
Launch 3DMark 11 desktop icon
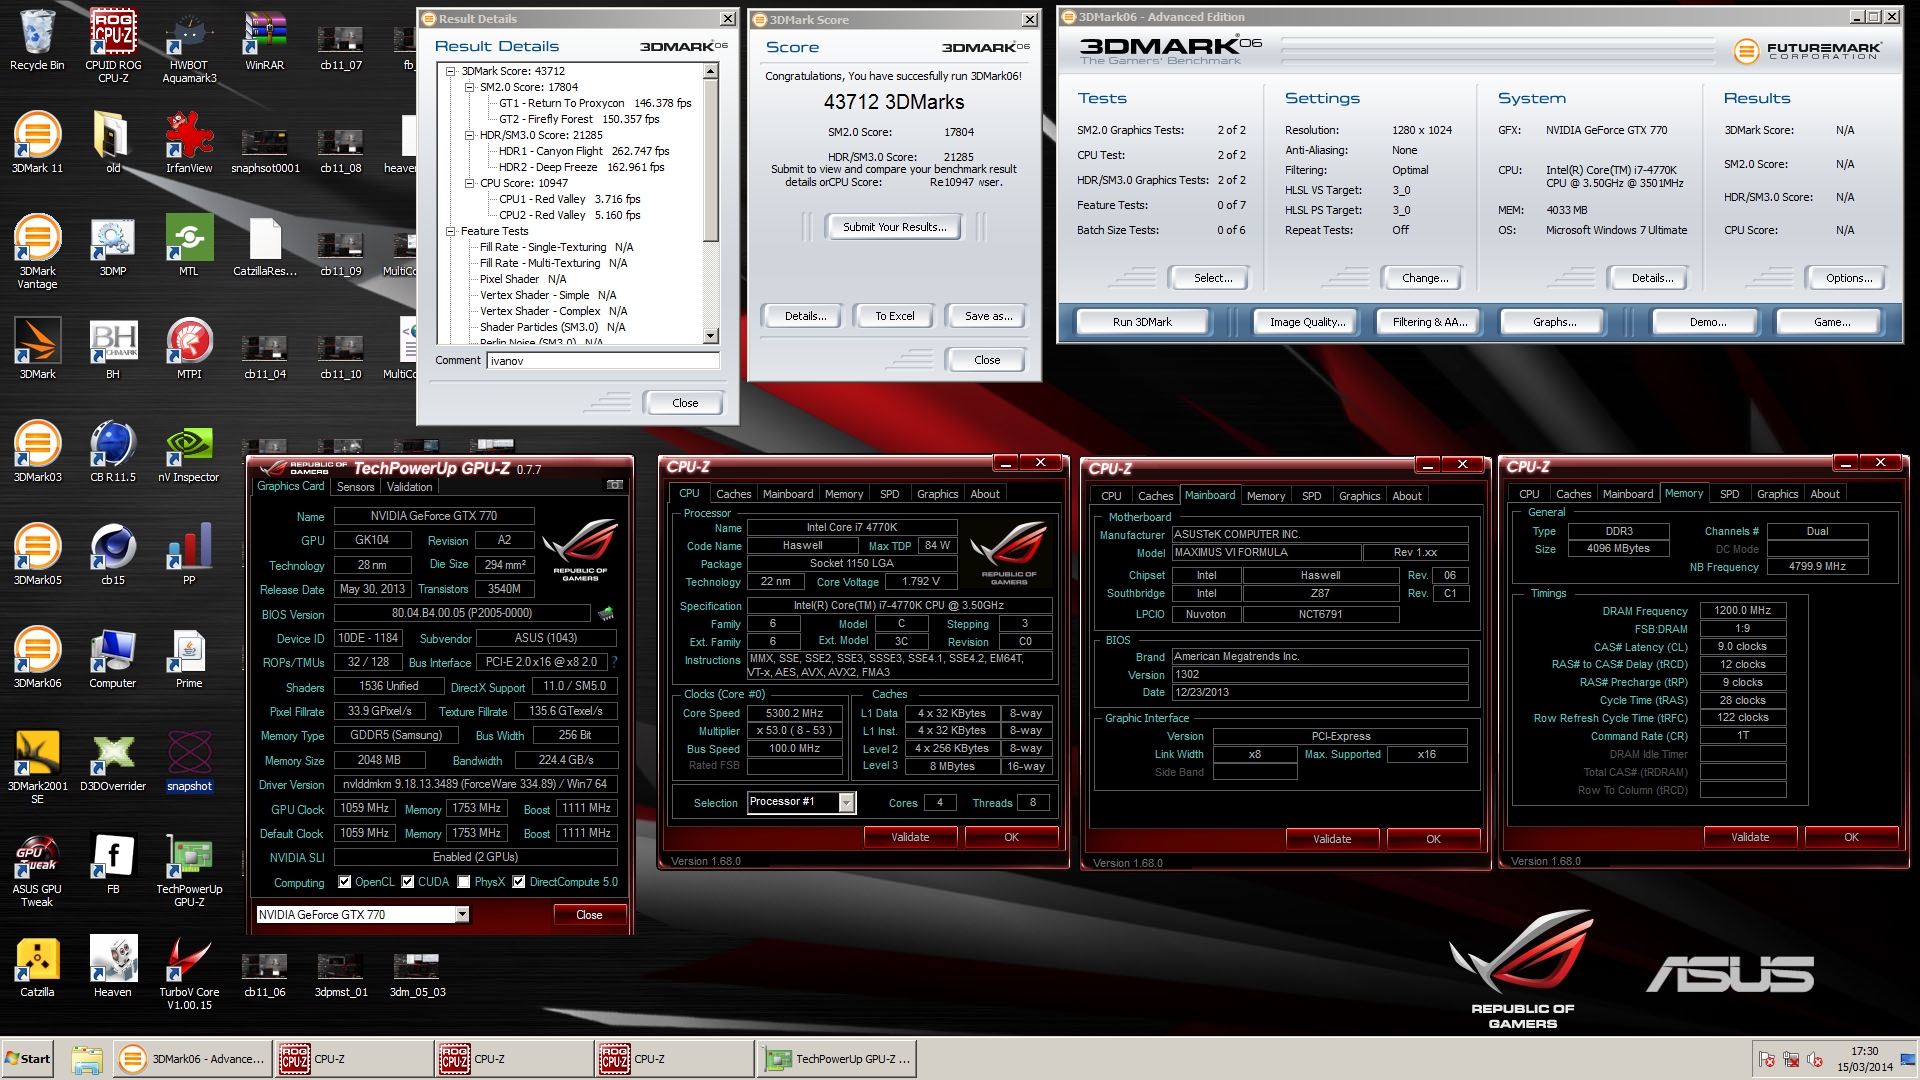(x=37, y=141)
